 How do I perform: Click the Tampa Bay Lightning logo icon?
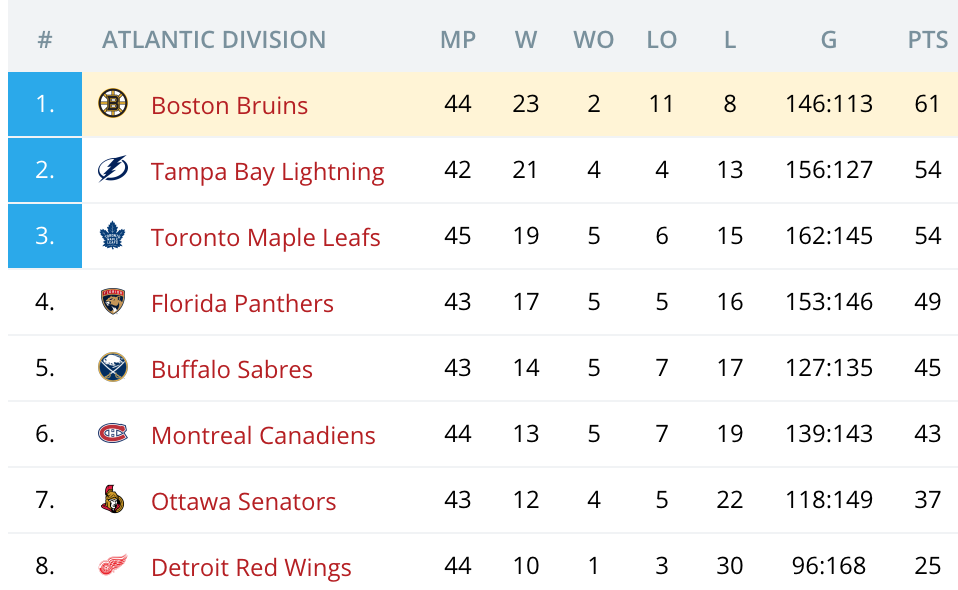(113, 169)
